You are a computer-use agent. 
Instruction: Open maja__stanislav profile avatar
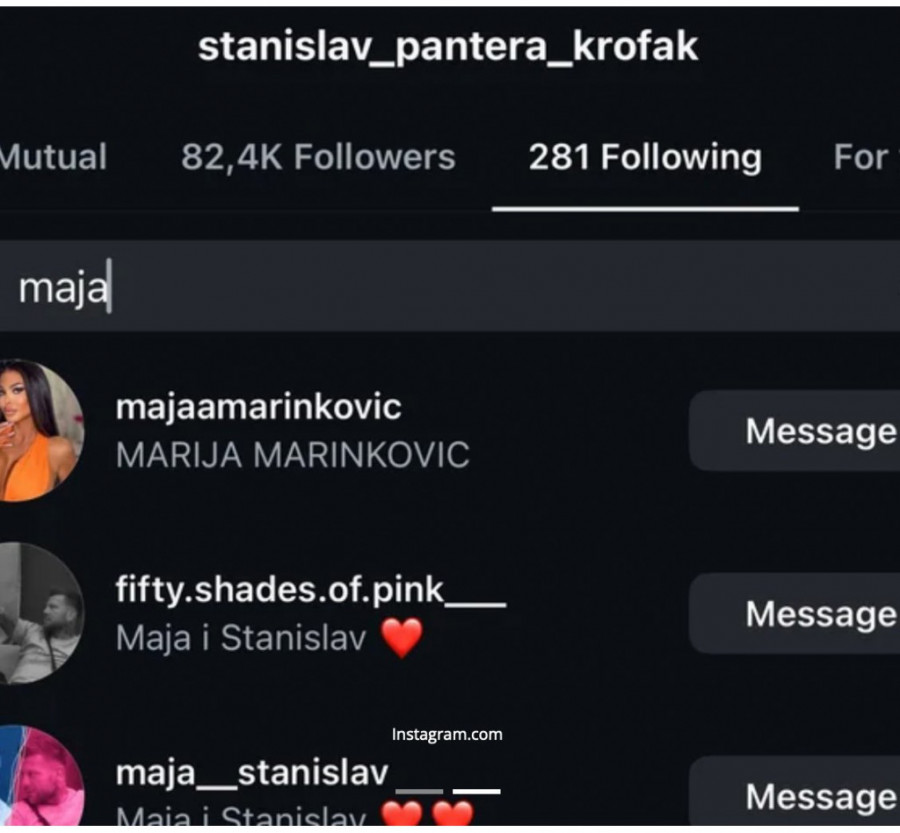coord(40,776)
